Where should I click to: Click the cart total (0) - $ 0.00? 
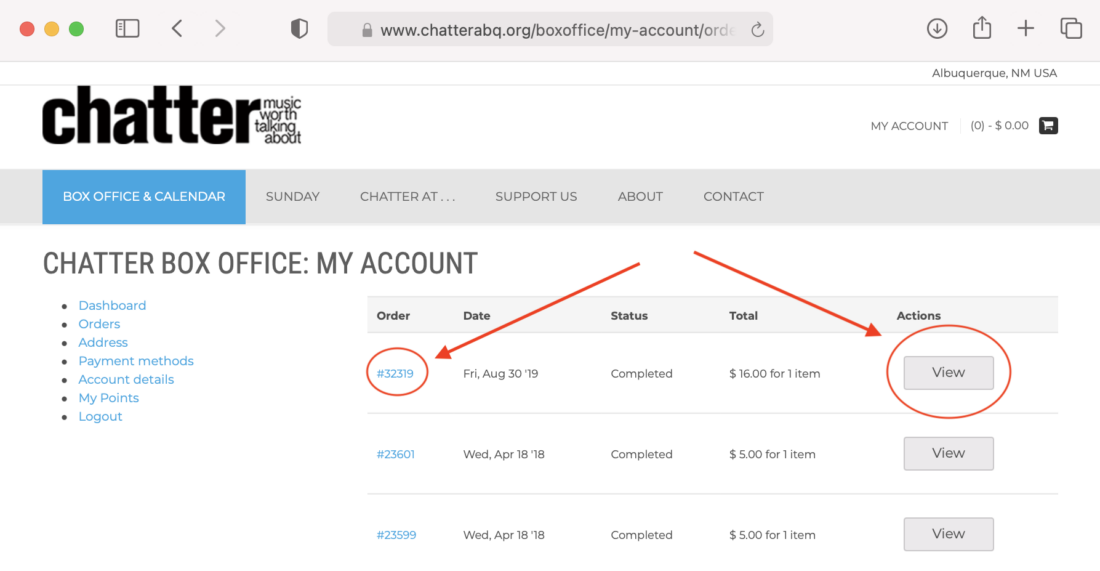(x=1000, y=126)
